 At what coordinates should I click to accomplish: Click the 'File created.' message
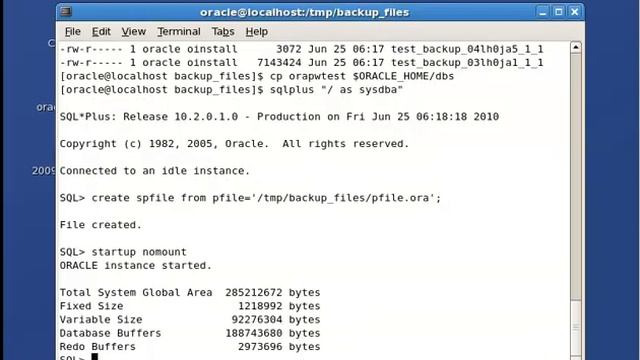coord(100,225)
